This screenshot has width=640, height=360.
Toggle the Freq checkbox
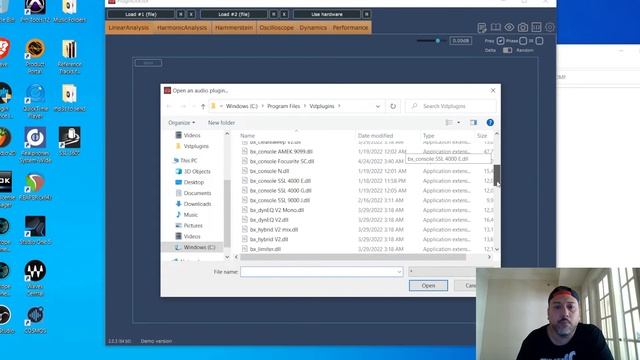pos(500,41)
